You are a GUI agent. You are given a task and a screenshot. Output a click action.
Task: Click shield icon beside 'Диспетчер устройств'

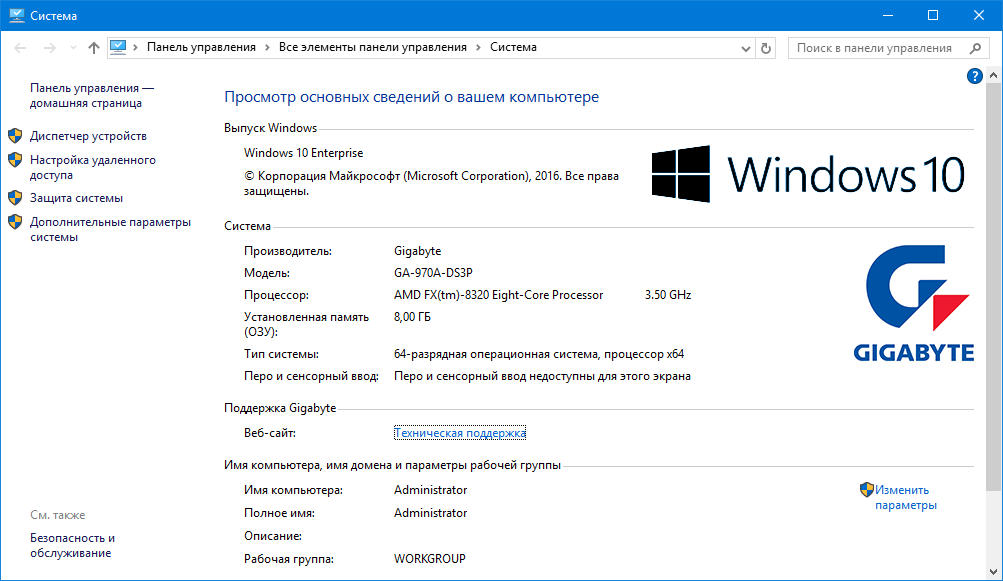tap(15, 136)
